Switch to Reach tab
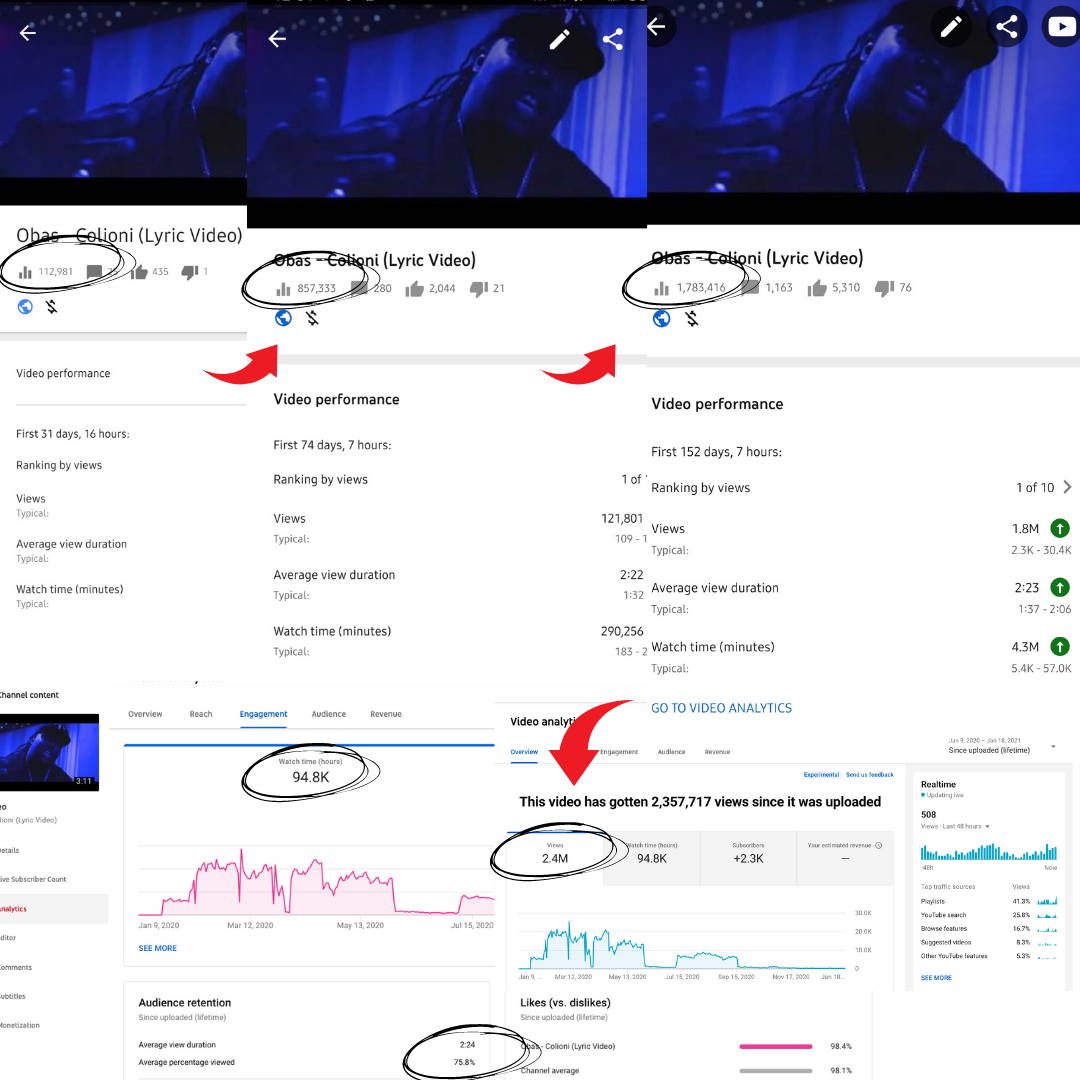Image resolution: width=1080 pixels, height=1080 pixels. [201, 714]
